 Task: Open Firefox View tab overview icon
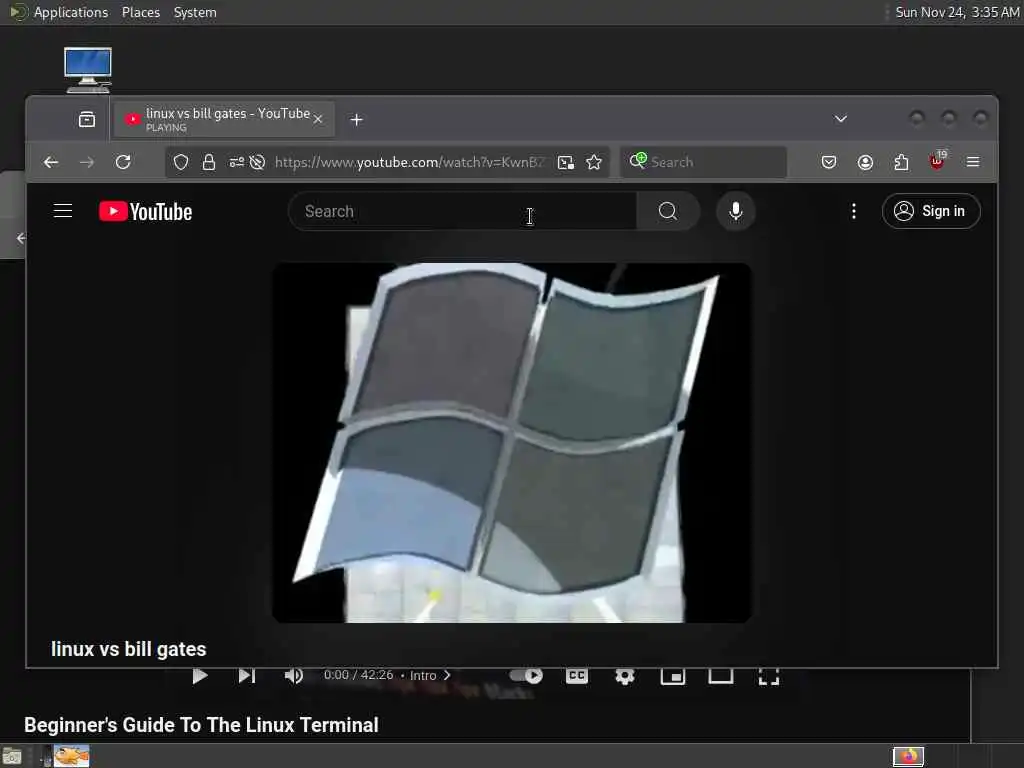point(87,120)
